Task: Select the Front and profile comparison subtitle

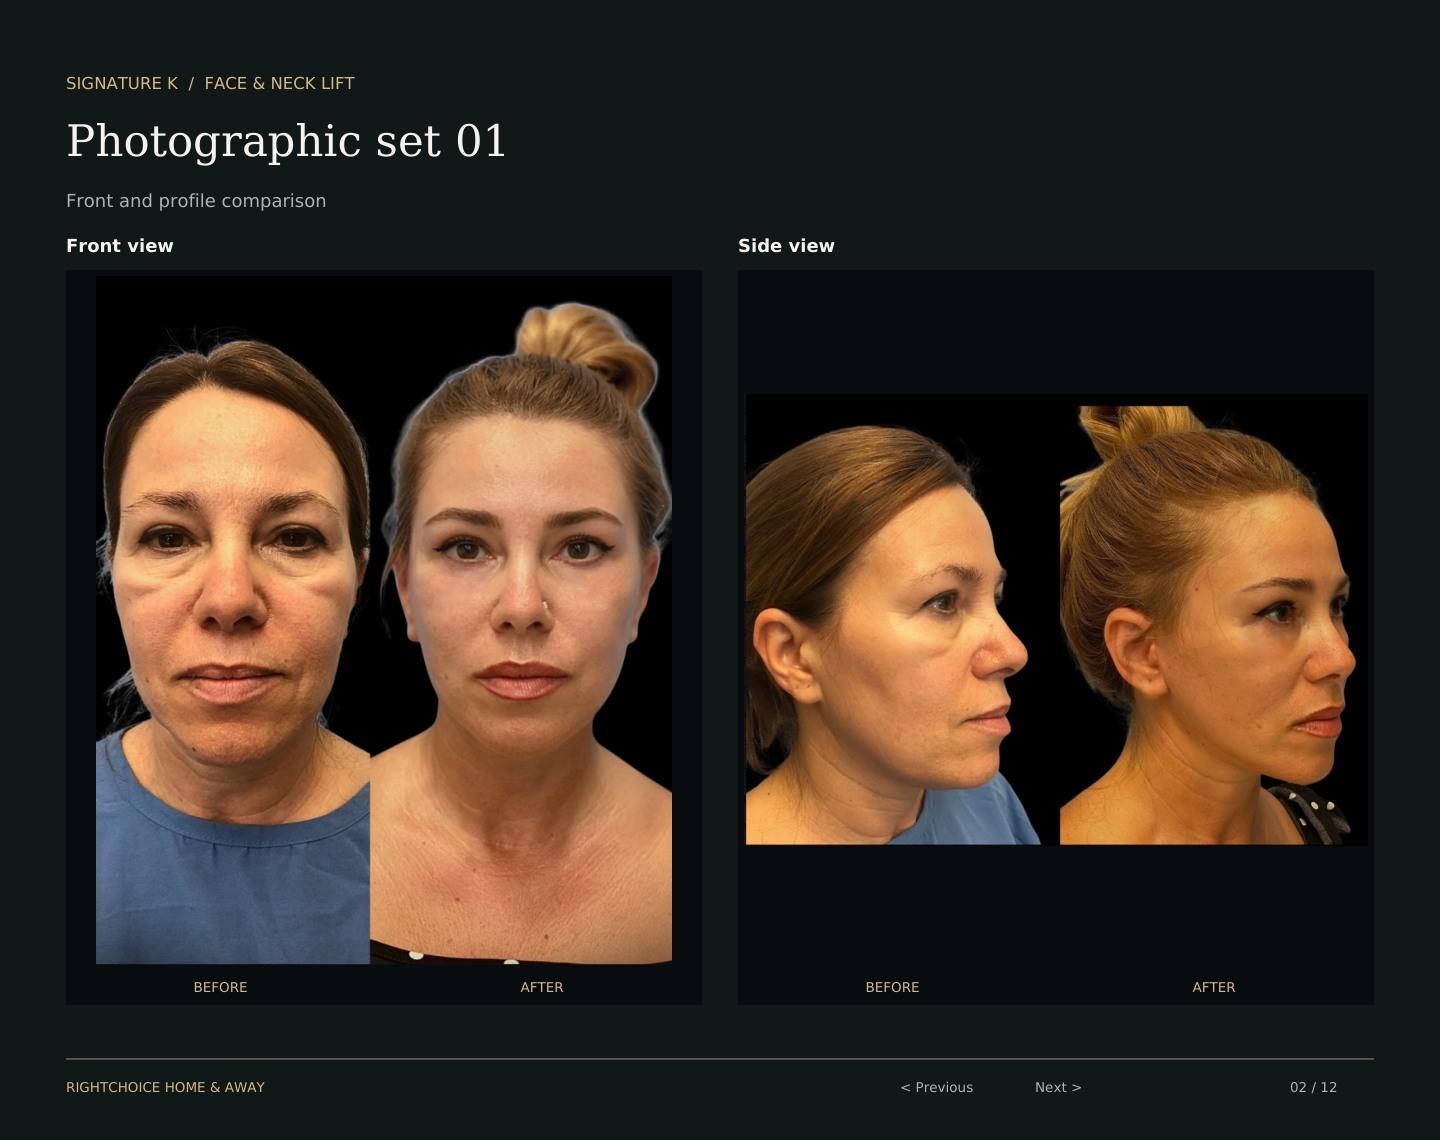Action: (196, 201)
